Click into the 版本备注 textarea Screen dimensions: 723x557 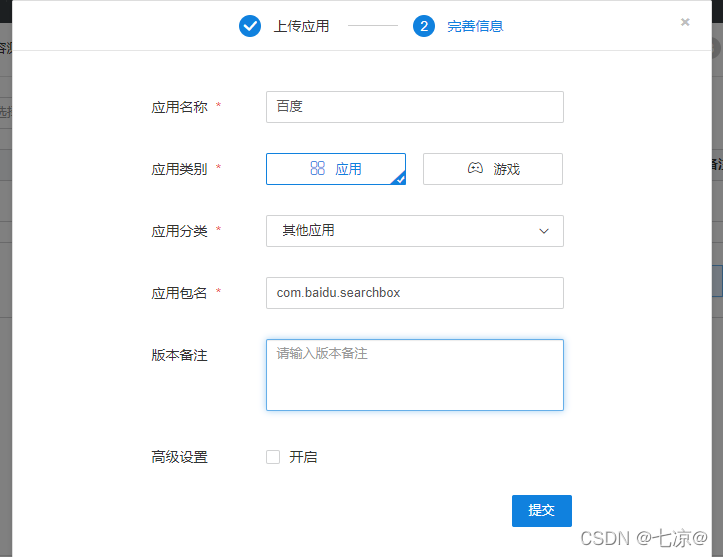click(415, 375)
